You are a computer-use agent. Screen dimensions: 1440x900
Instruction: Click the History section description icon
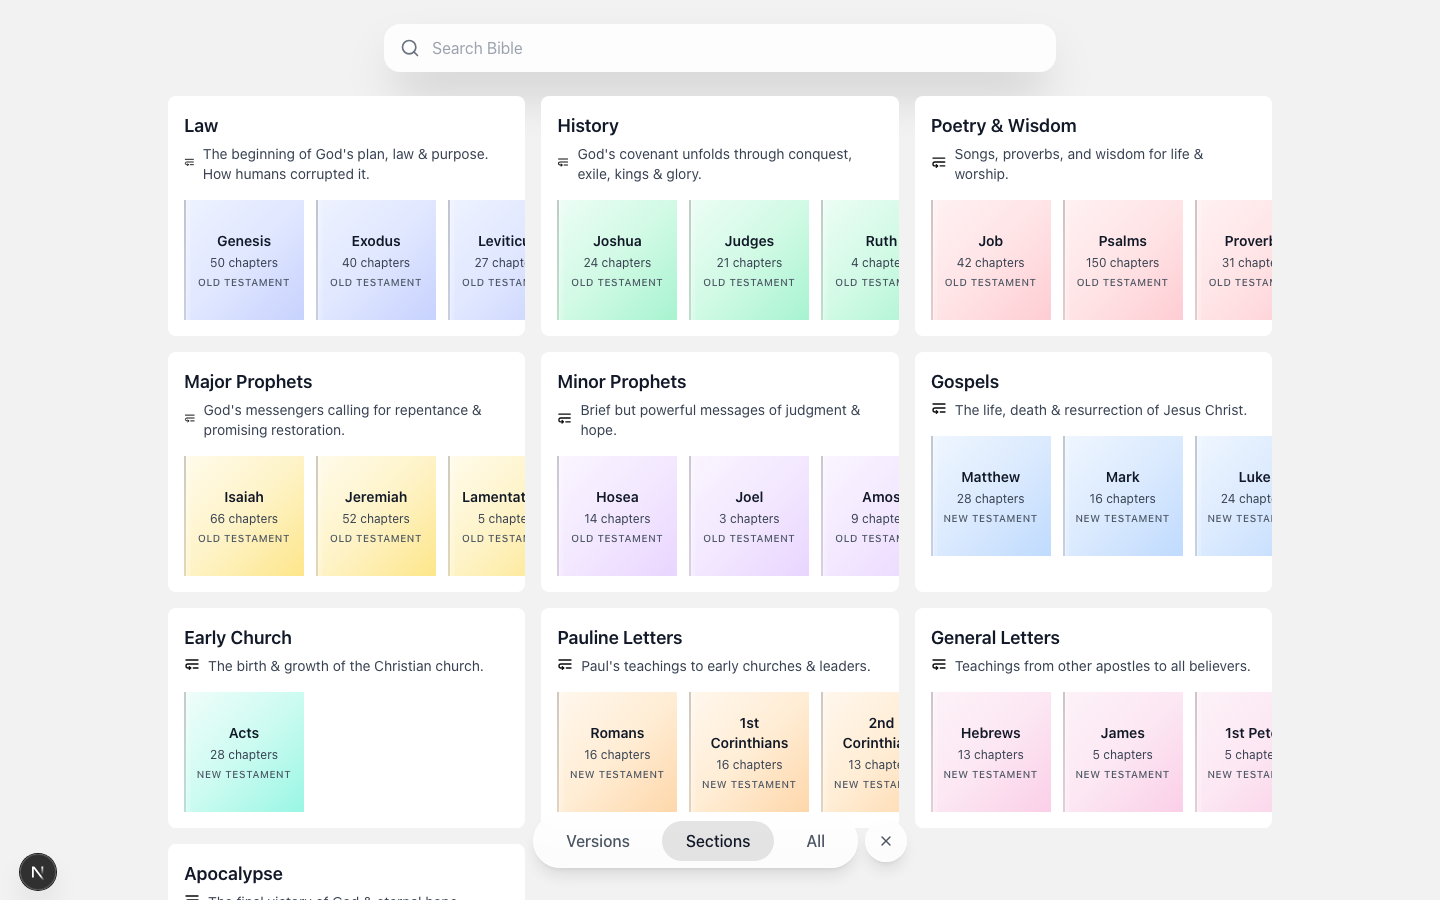563,163
